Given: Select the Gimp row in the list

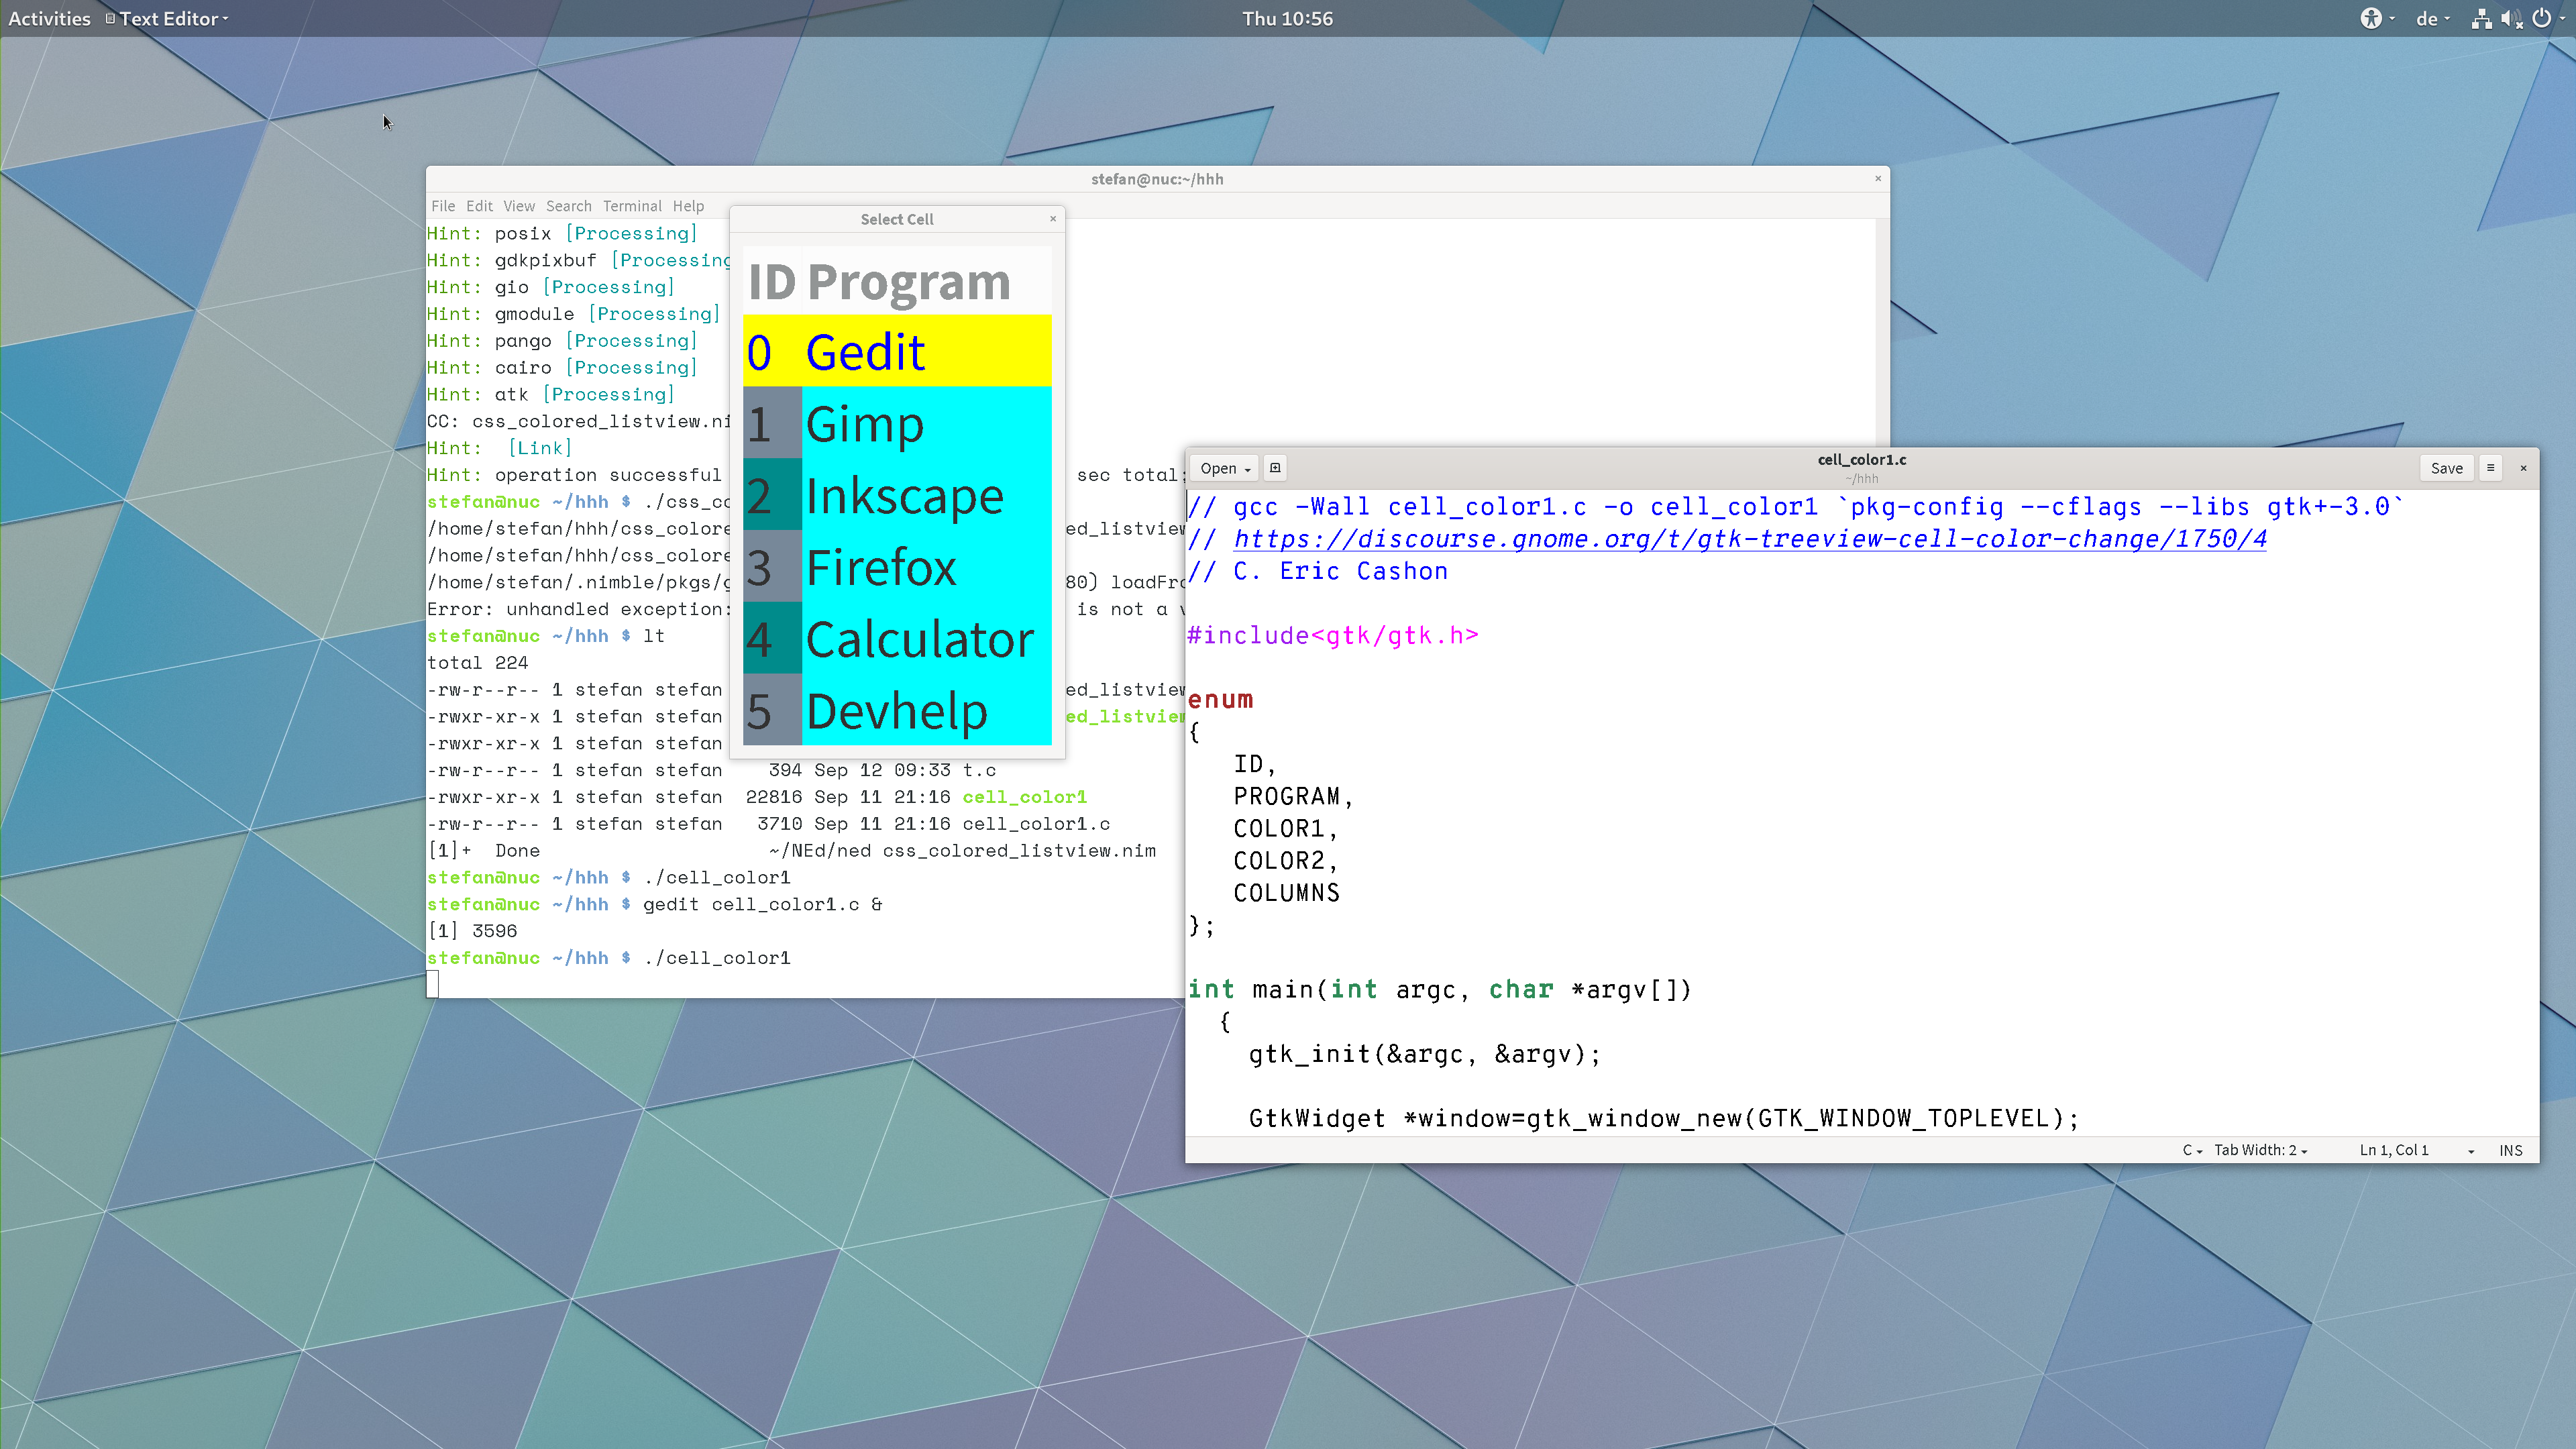Looking at the screenshot, I should [897, 424].
